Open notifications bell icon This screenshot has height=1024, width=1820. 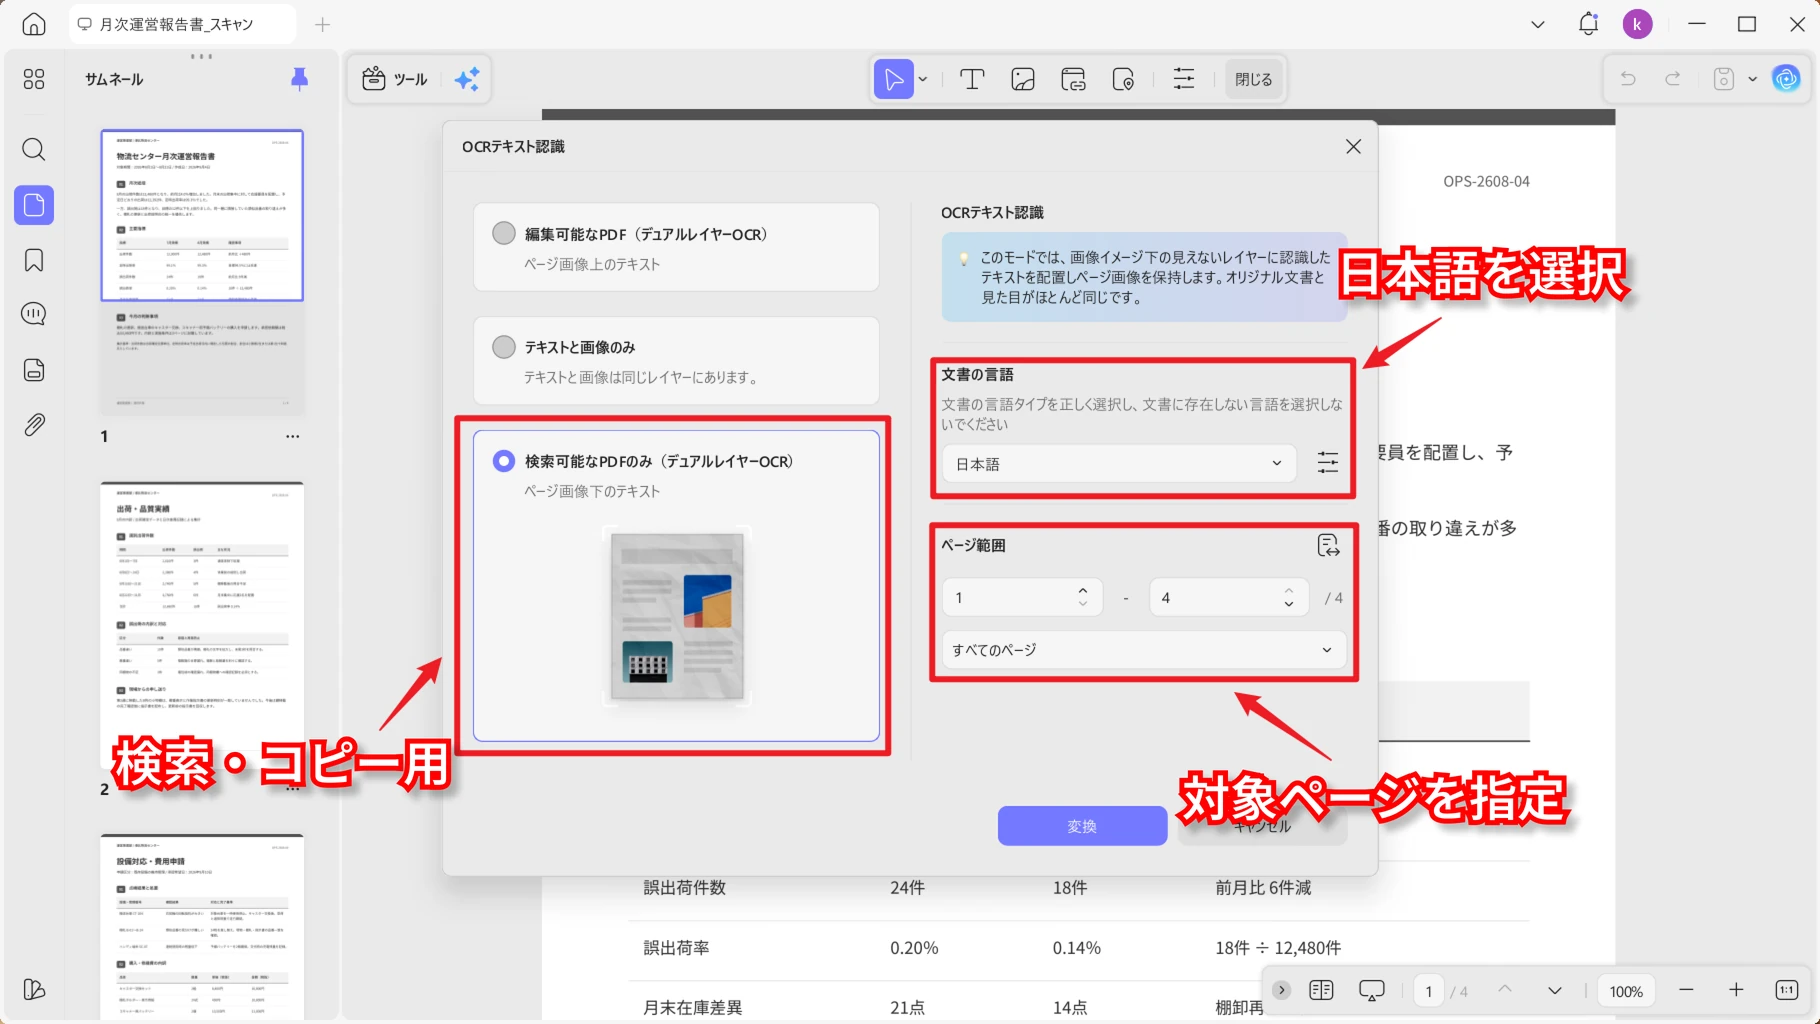[1588, 24]
